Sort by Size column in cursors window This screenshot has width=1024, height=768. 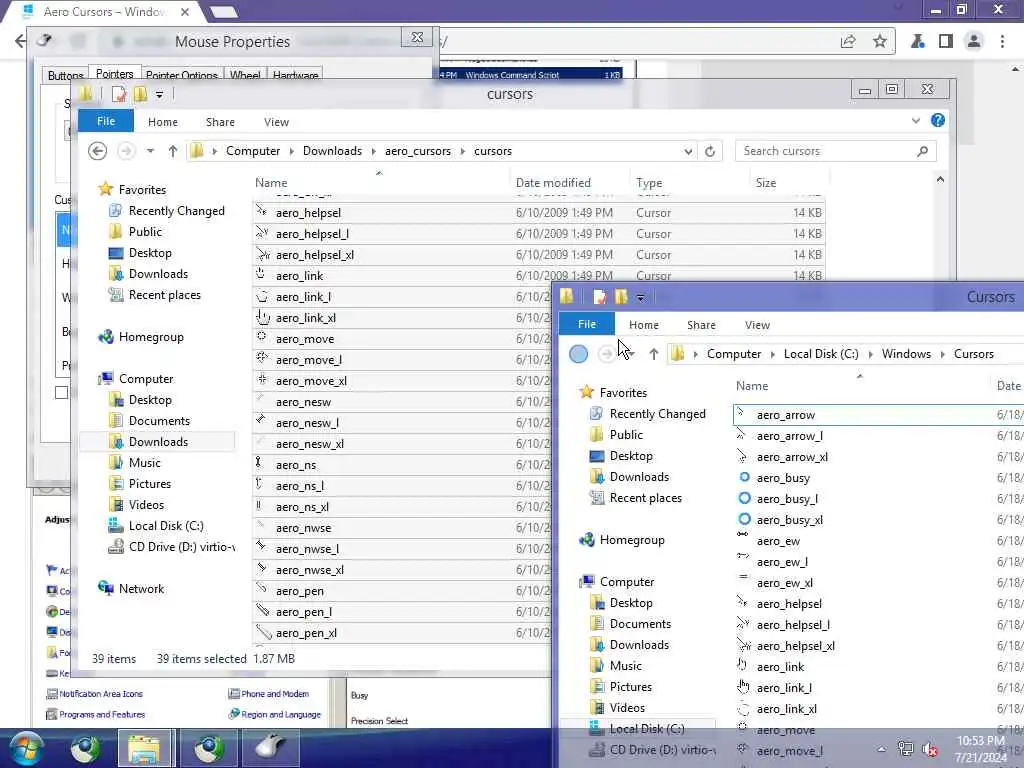pyautogui.click(x=766, y=183)
